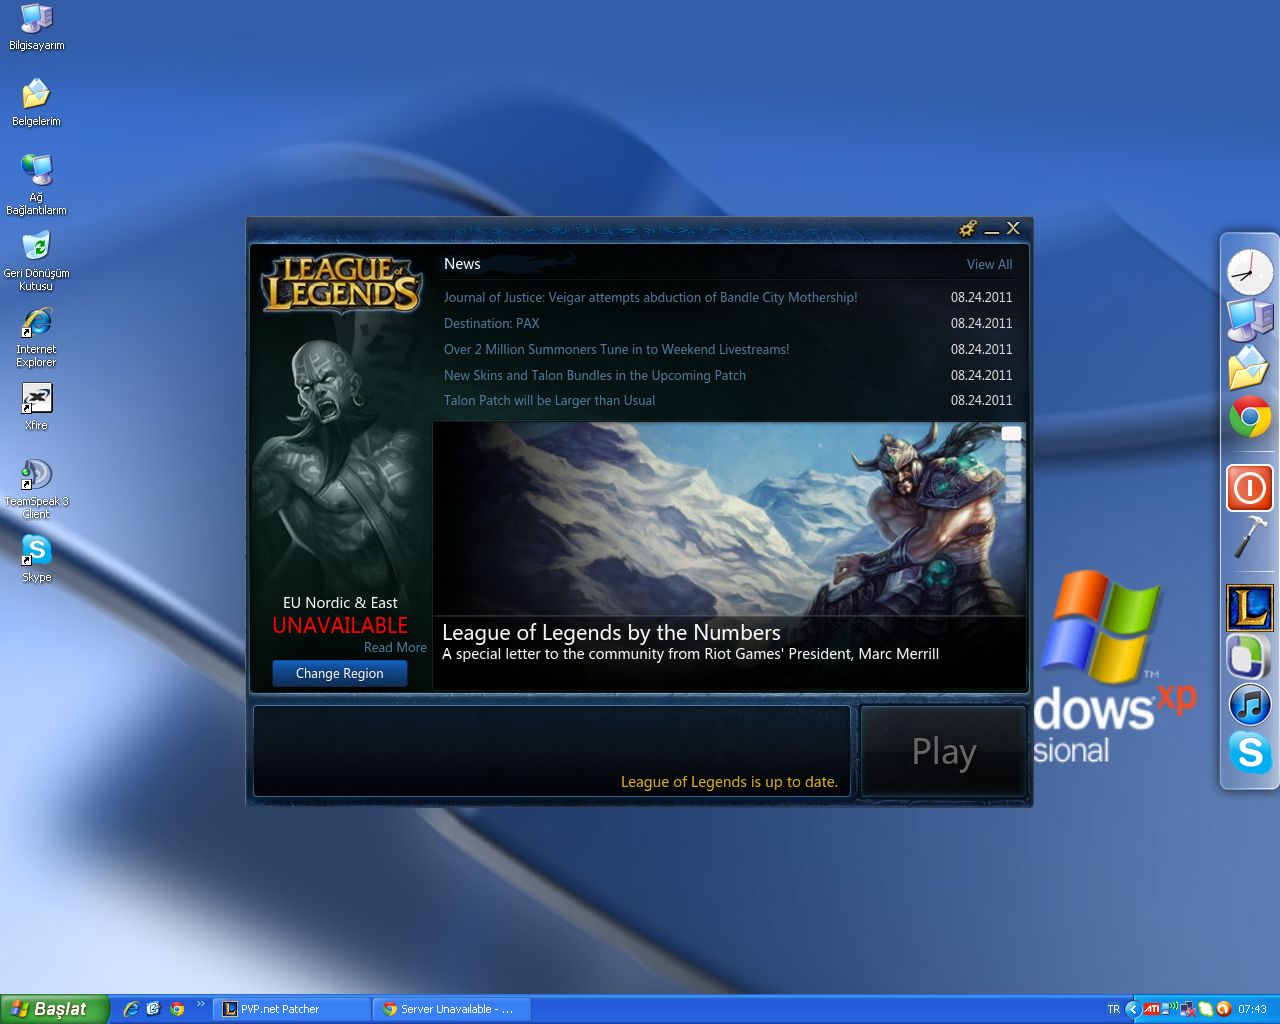1280x1024 pixels.
Task: Expand the quick launch overflow chevron
Action: pos(200,1004)
